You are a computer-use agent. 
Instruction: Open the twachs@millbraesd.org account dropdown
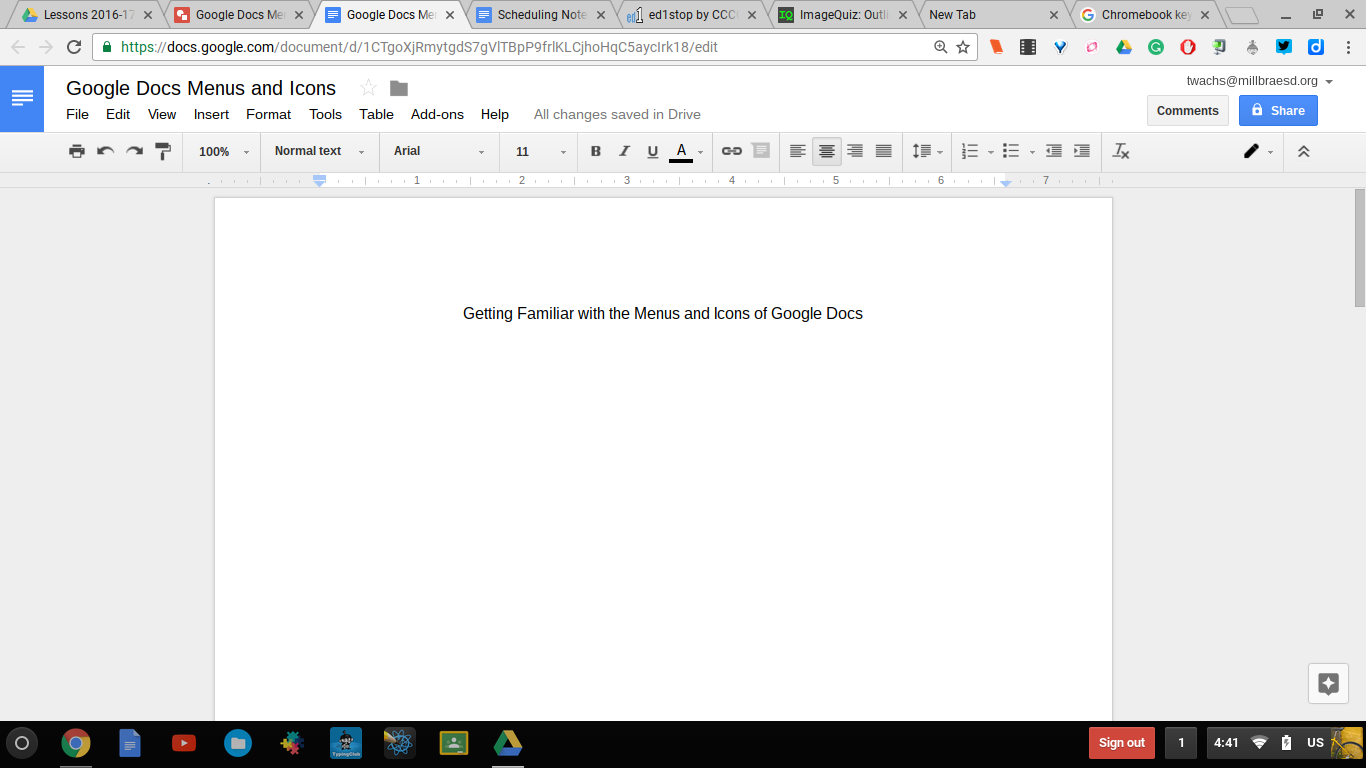[1260, 81]
